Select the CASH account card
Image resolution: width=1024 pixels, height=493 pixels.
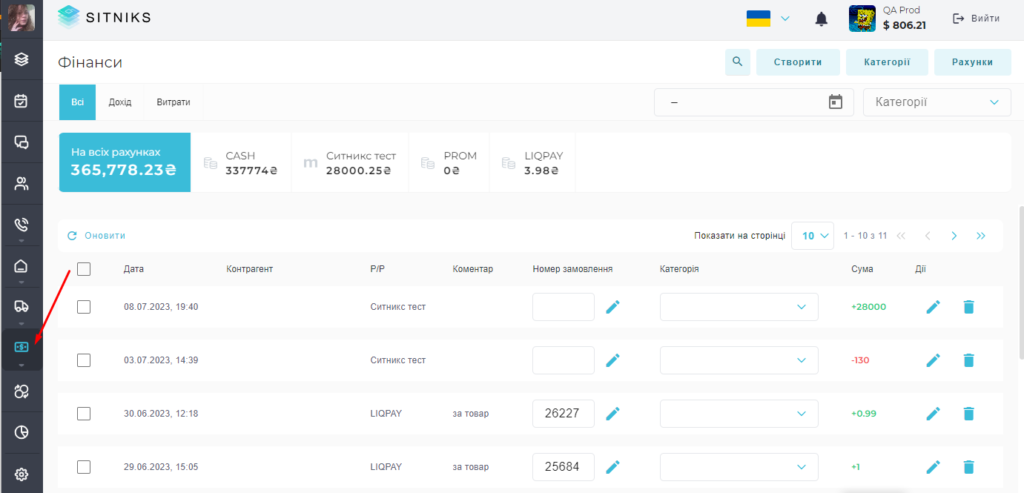(x=241, y=163)
